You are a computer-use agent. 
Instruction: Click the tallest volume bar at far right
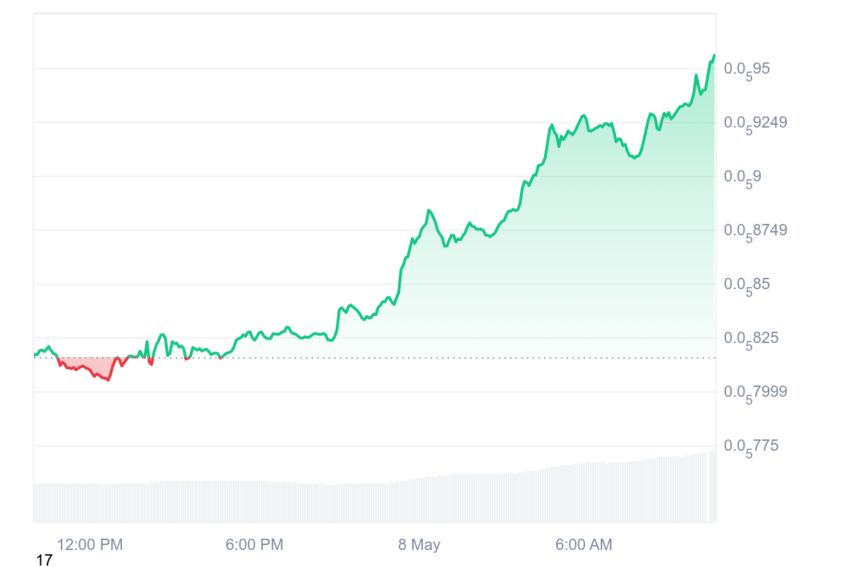(713, 486)
